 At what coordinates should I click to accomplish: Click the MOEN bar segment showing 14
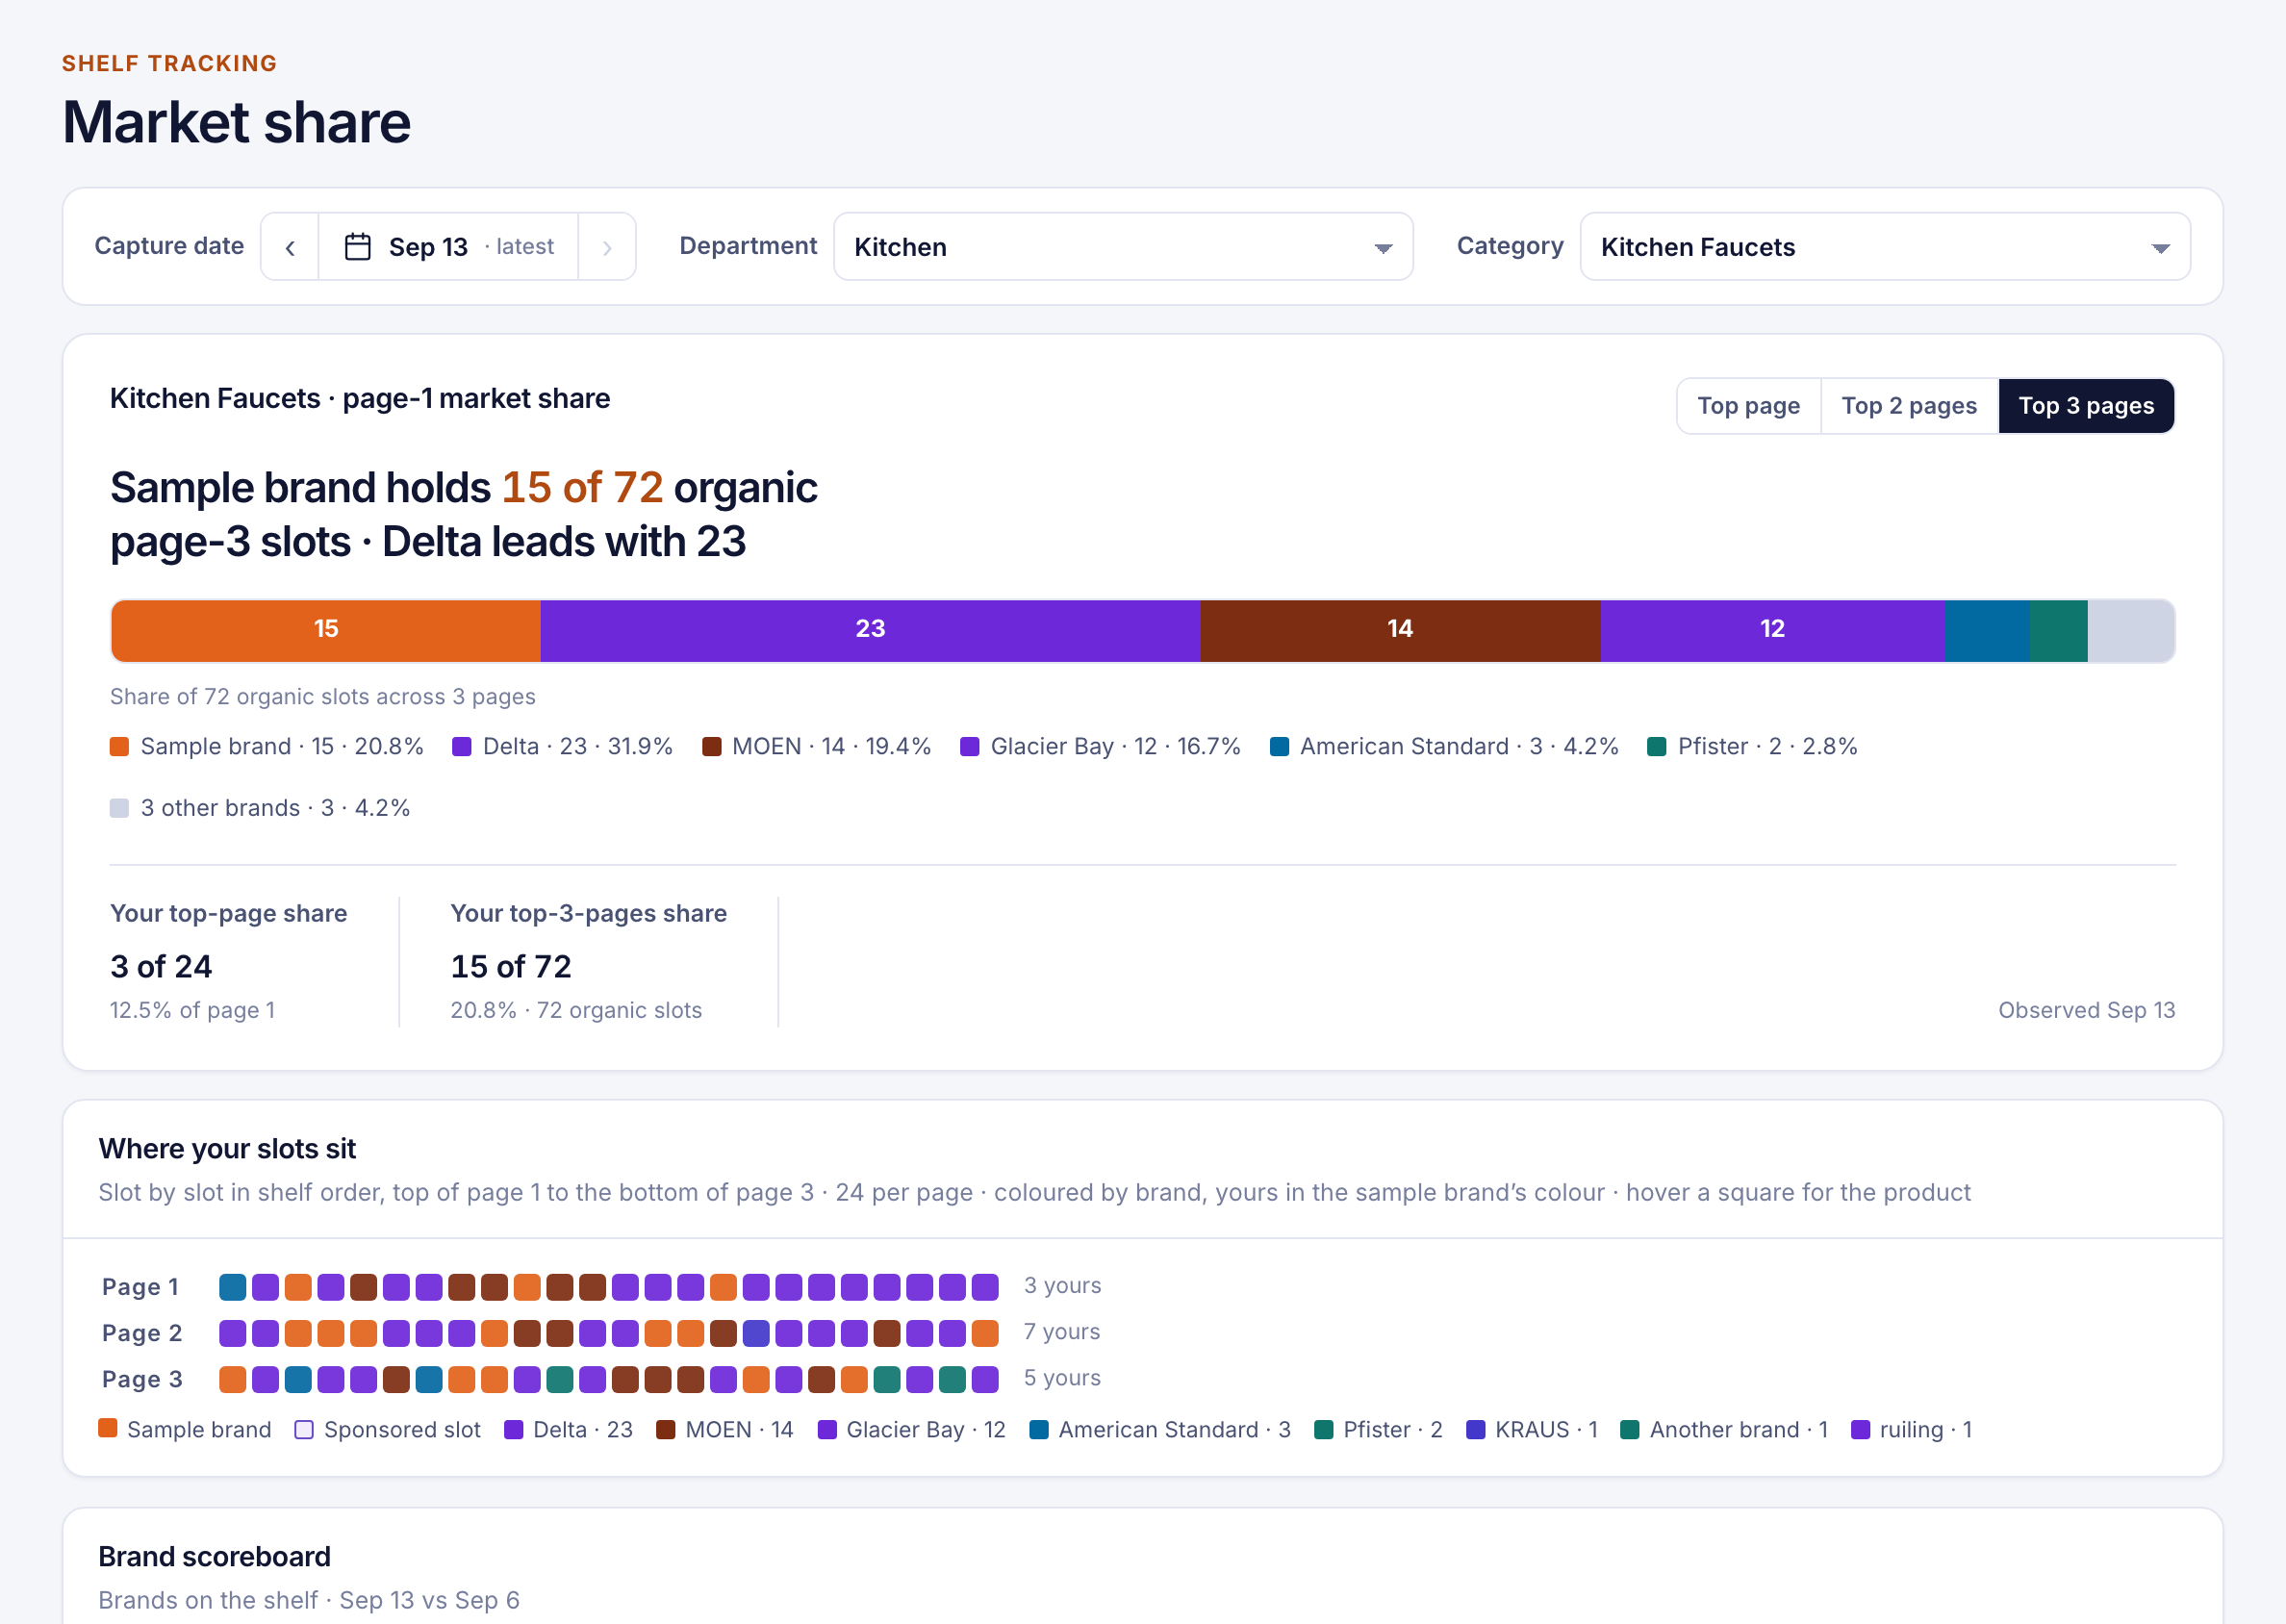click(x=1400, y=631)
